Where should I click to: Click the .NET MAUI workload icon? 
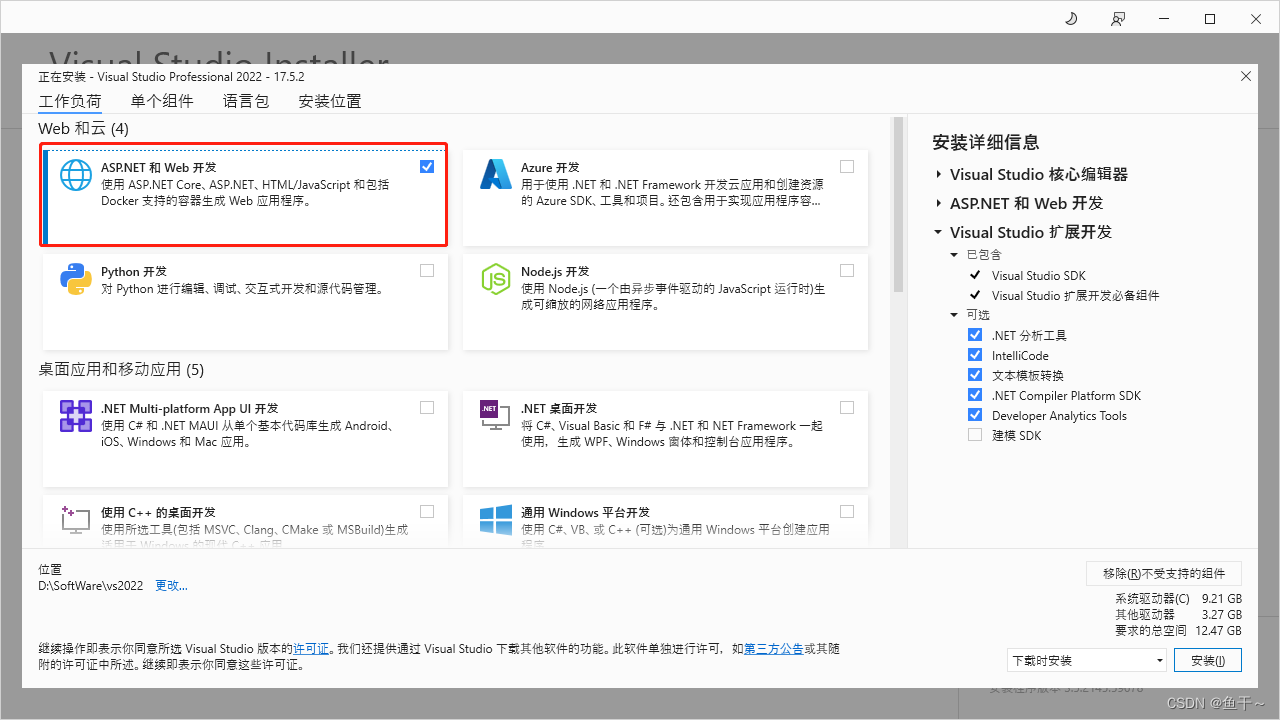(76, 416)
